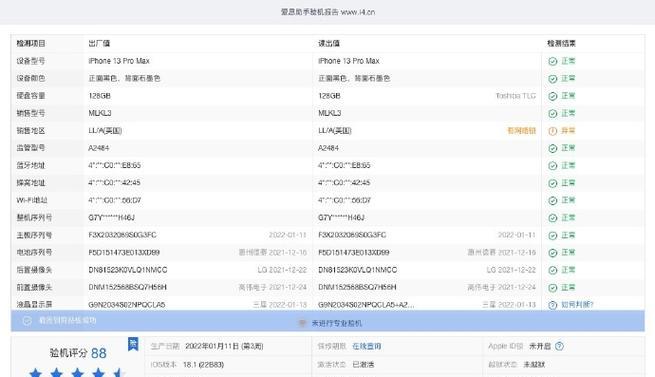Click the 已激活 activation status value
The height and width of the screenshot is (377, 655).
[x=363, y=364]
